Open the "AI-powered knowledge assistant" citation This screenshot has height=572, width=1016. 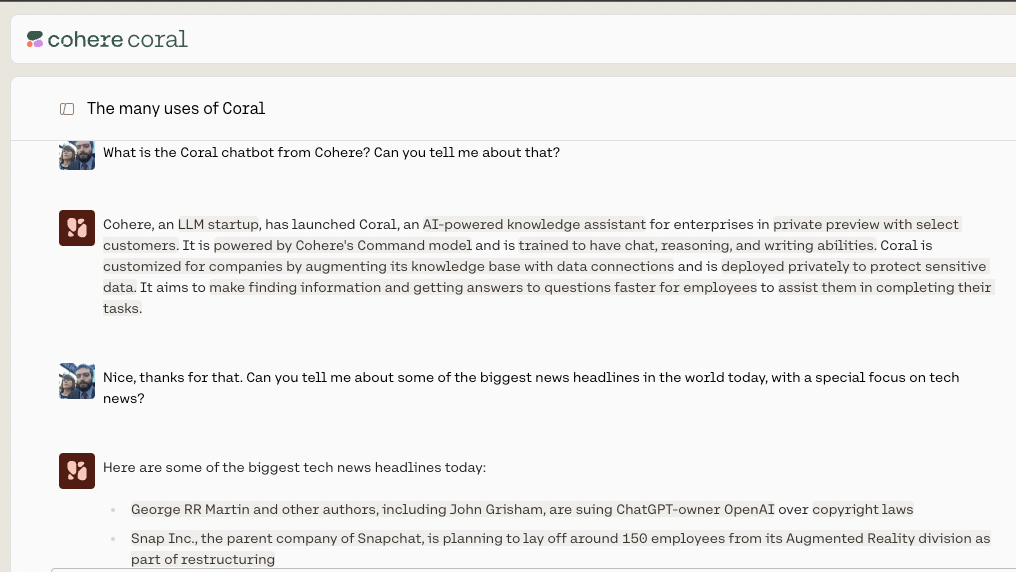[534, 224]
